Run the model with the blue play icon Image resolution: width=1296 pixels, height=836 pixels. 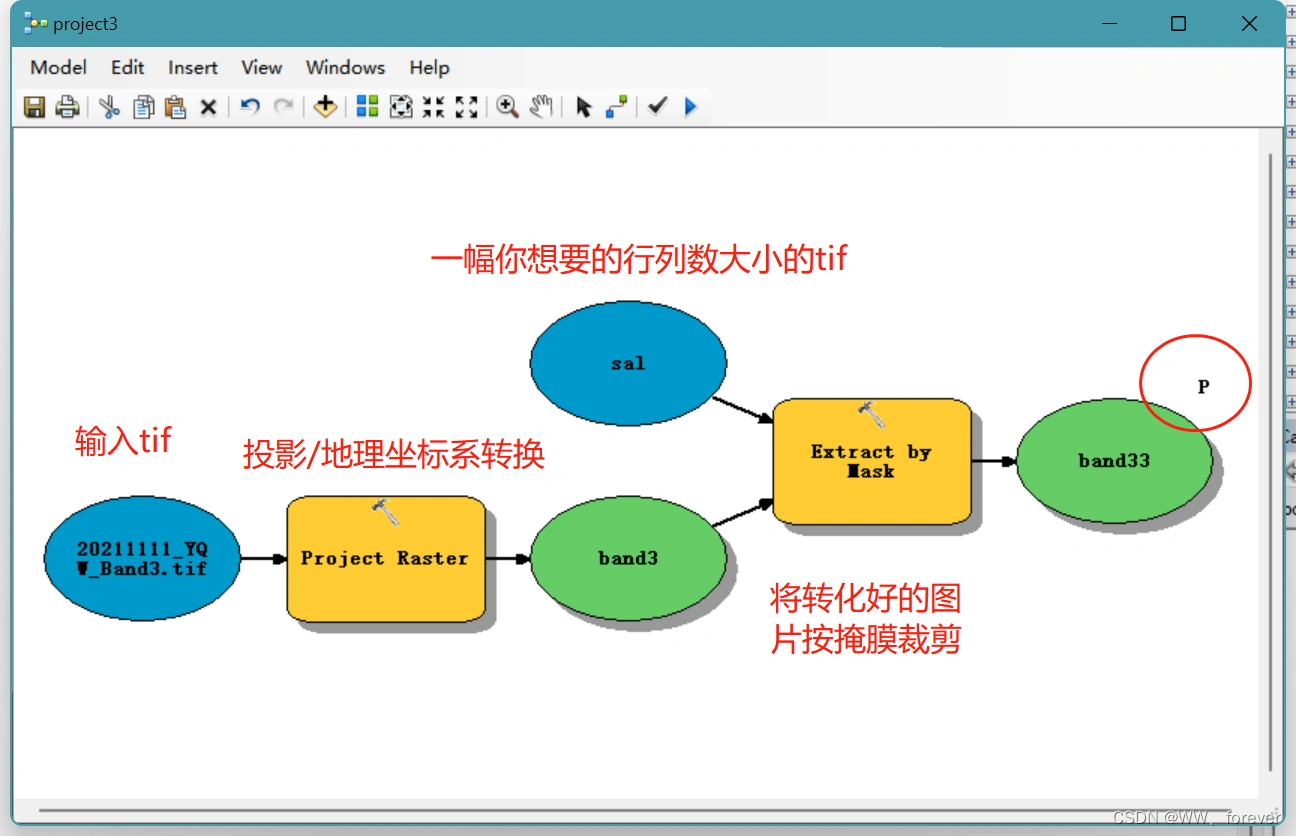[x=690, y=106]
